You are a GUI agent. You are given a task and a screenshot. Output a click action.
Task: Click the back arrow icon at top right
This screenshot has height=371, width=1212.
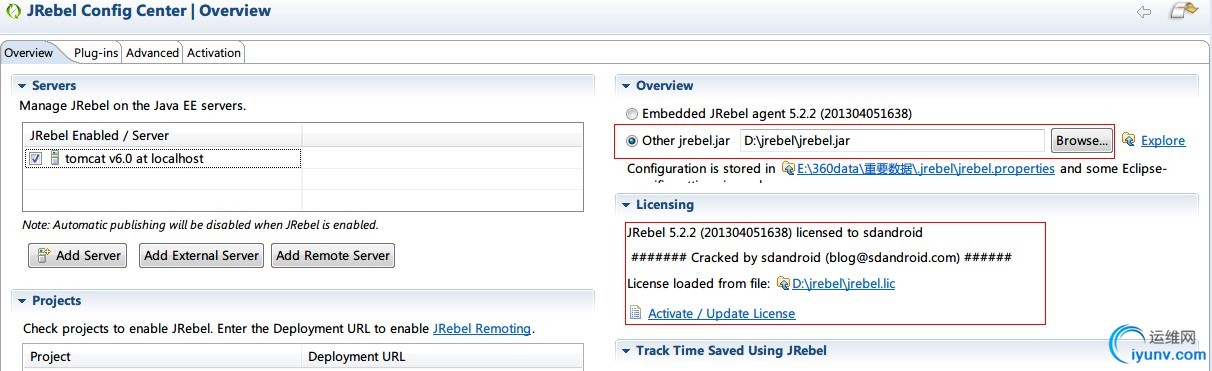click(x=1144, y=12)
